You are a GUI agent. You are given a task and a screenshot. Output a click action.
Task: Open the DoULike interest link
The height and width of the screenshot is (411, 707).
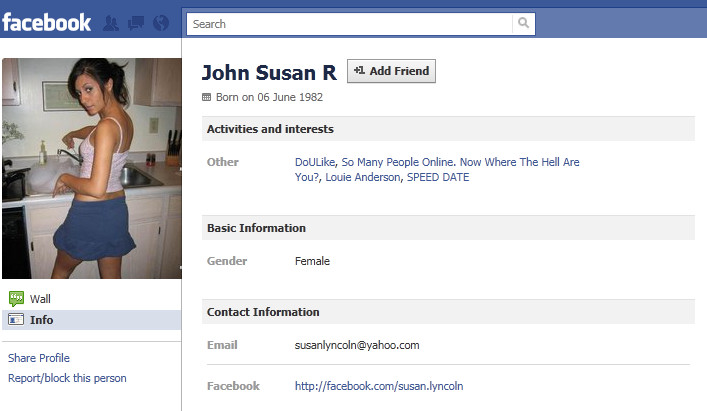(315, 162)
